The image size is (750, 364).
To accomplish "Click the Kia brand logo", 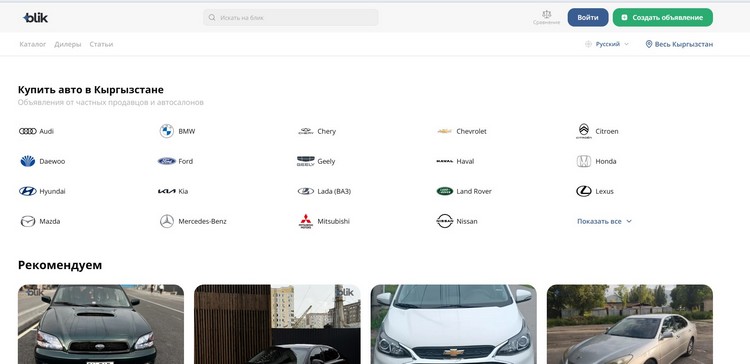I will pyautogui.click(x=166, y=191).
